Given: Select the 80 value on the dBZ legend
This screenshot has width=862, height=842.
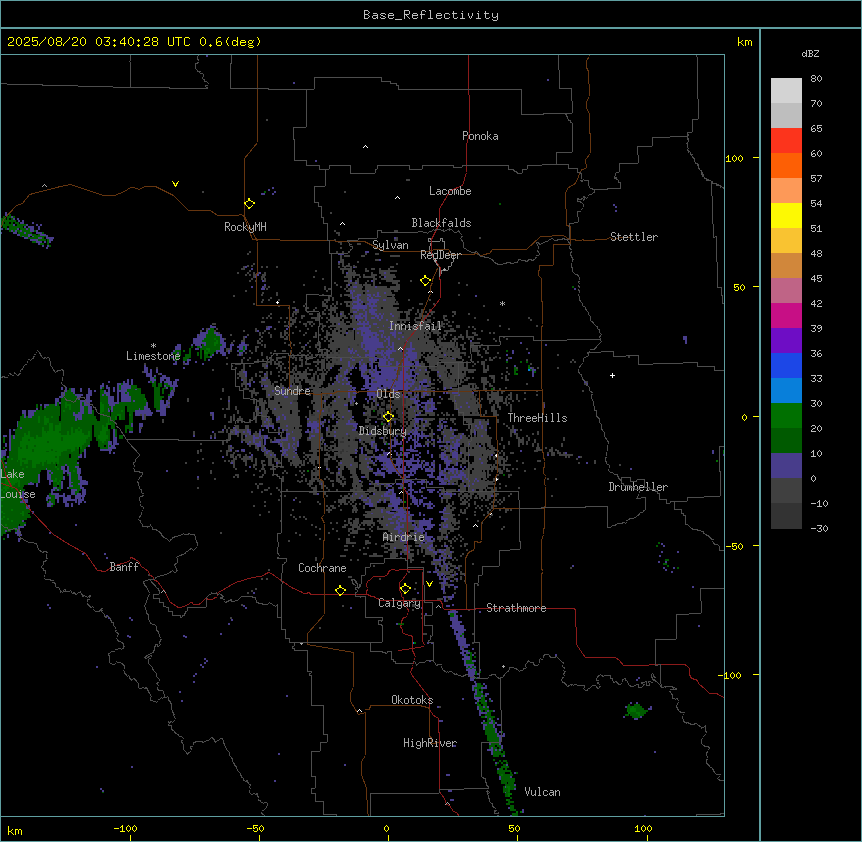Looking at the screenshot, I should pyautogui.click(x=816, y=79).
